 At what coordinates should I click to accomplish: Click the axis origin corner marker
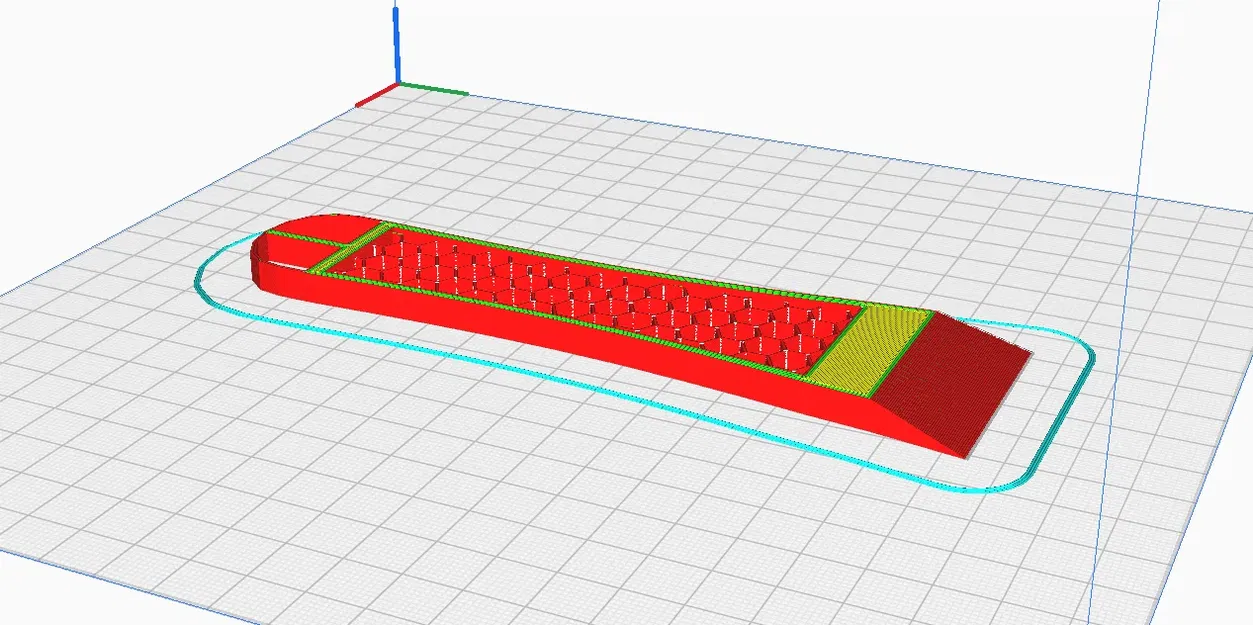click(397, 82)
